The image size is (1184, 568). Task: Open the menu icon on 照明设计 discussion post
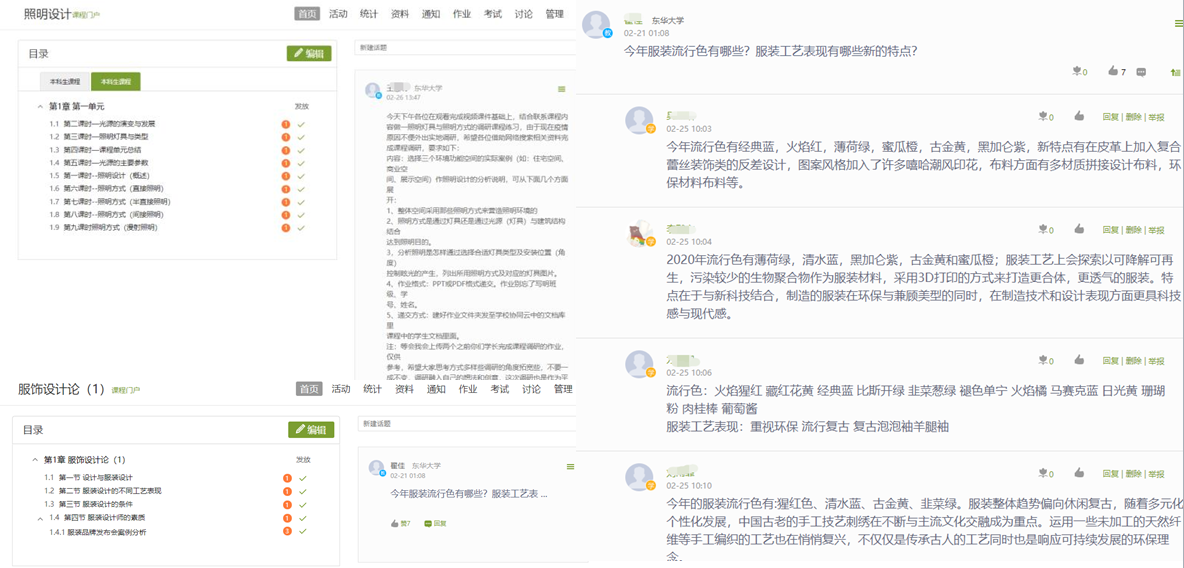tap(562, 89)
